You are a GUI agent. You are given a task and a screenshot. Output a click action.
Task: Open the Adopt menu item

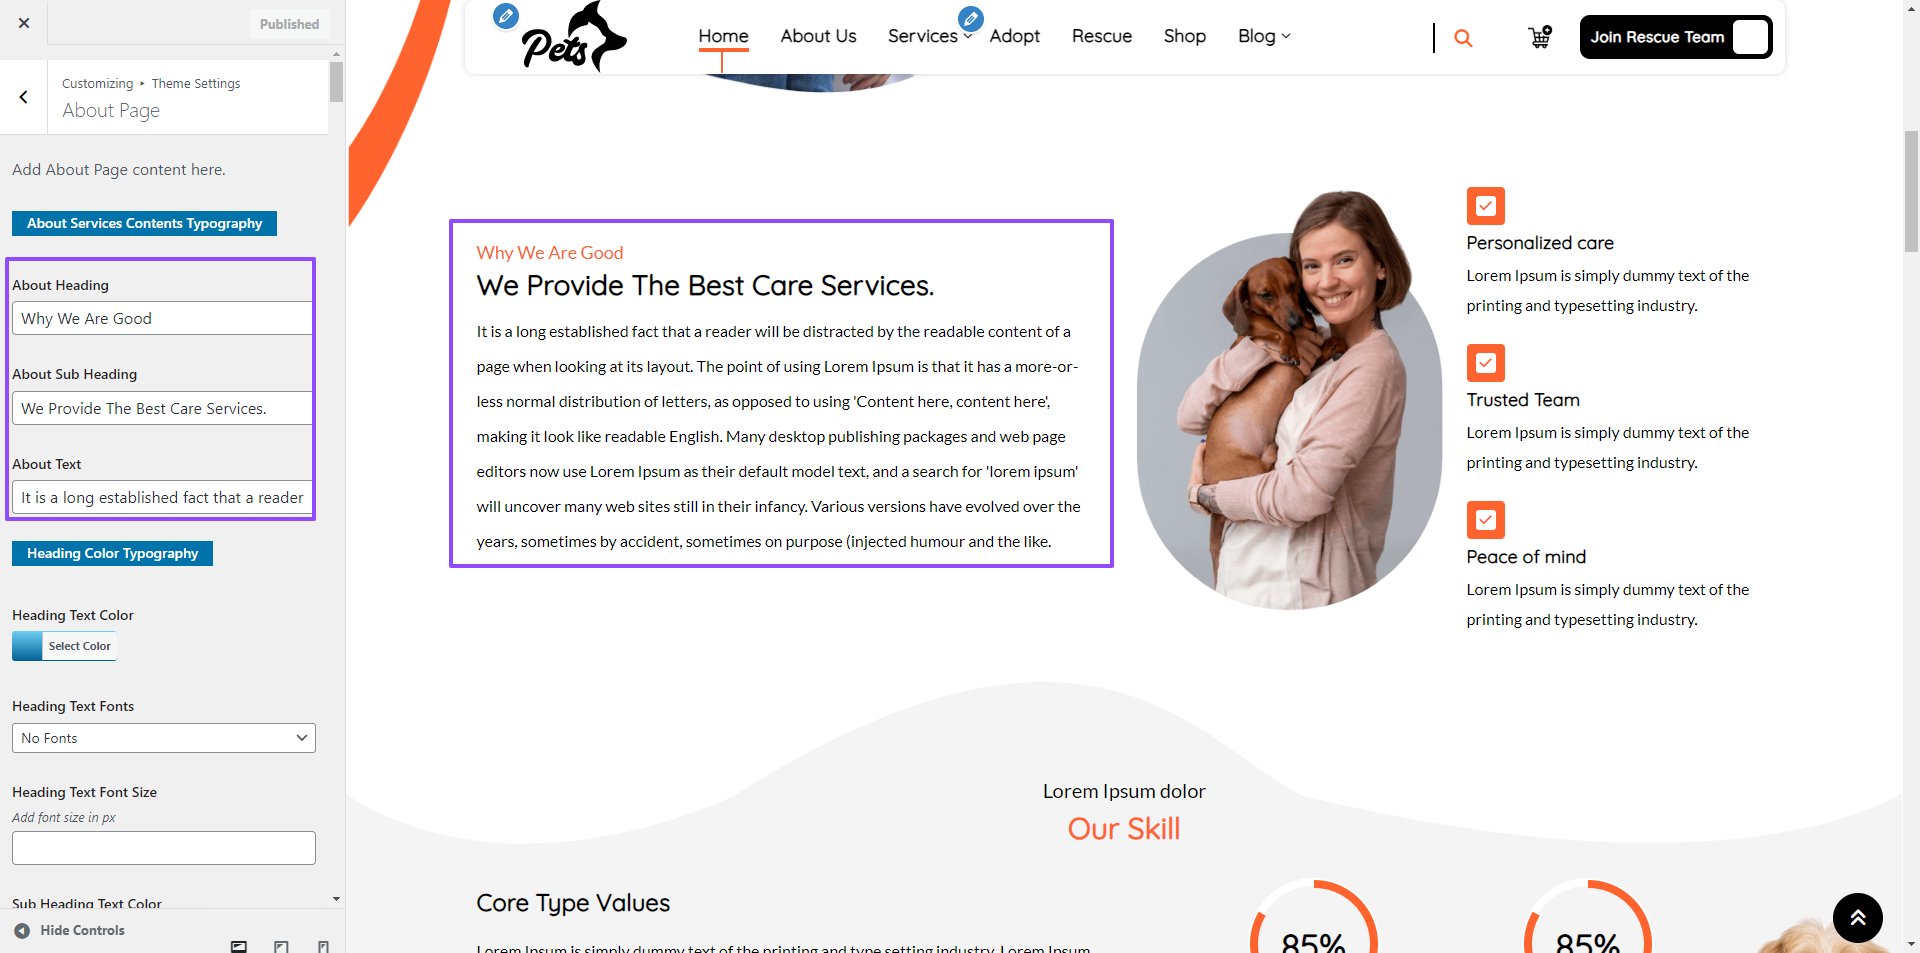tap(1014, 36)
